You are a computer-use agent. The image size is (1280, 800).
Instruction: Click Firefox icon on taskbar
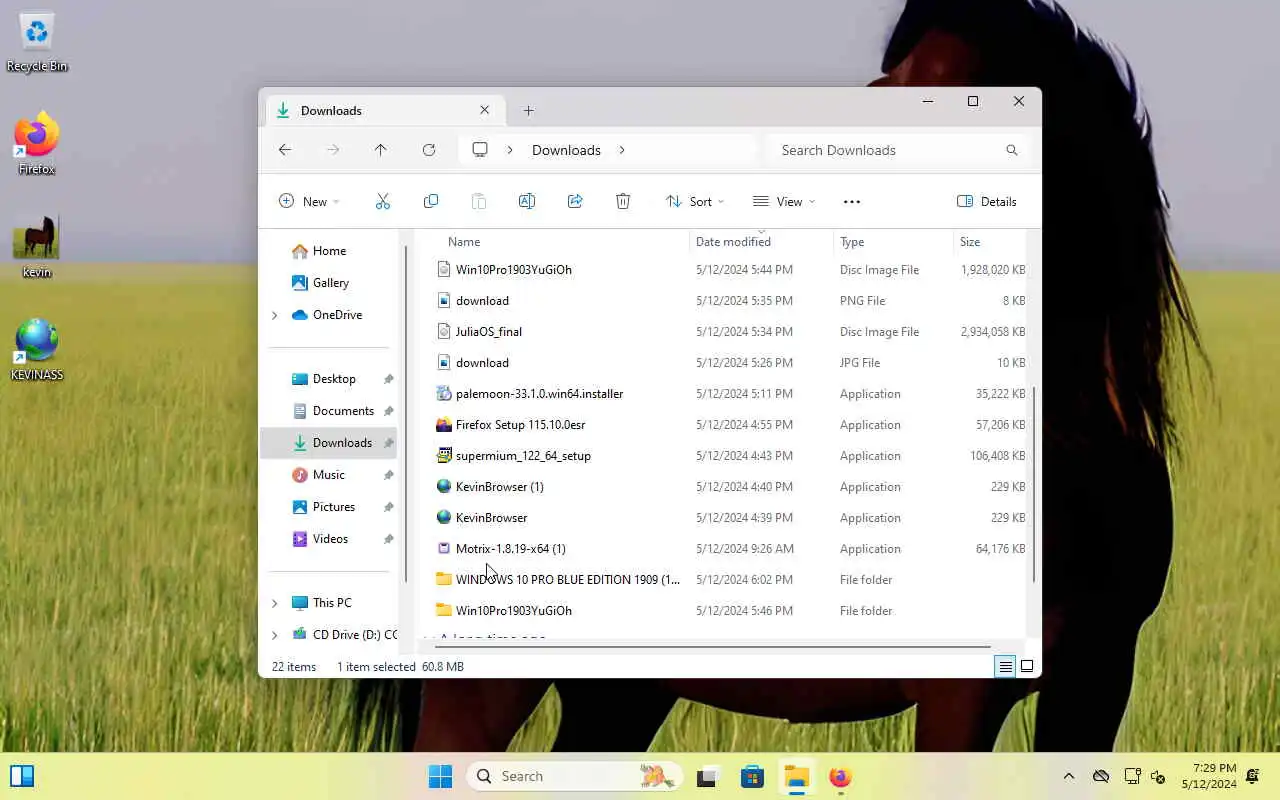840,776
